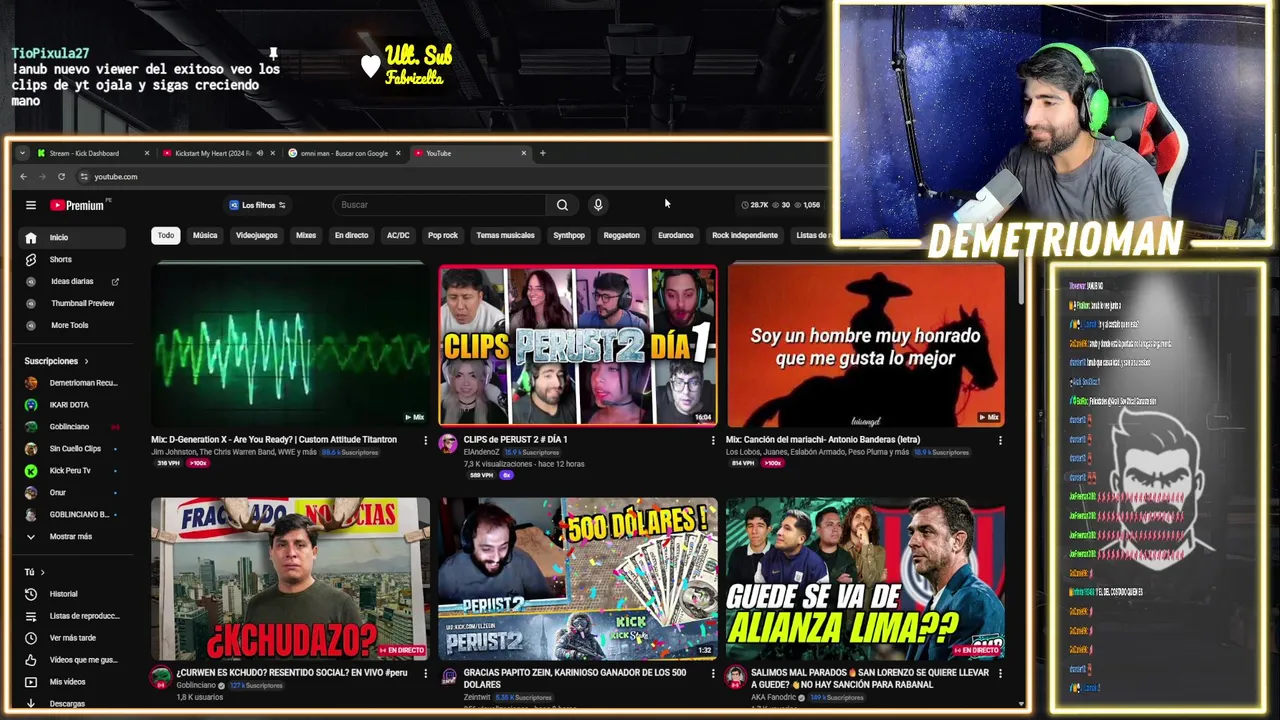This screenshot has height=720, width=1280.
Task: Click the browser address bar showing youtube.com
Action: pos(450,177)
